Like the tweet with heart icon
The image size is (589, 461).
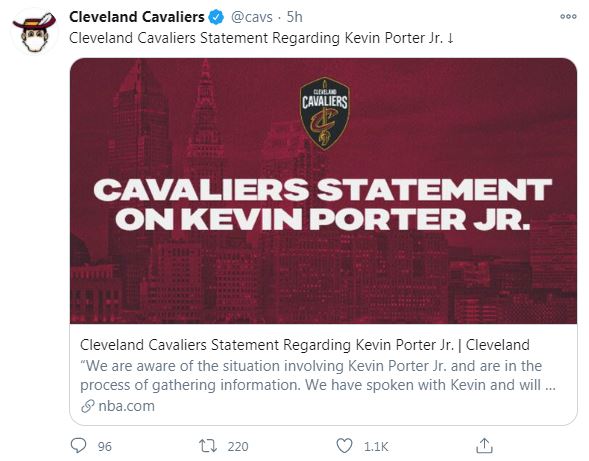click(344, 446)
